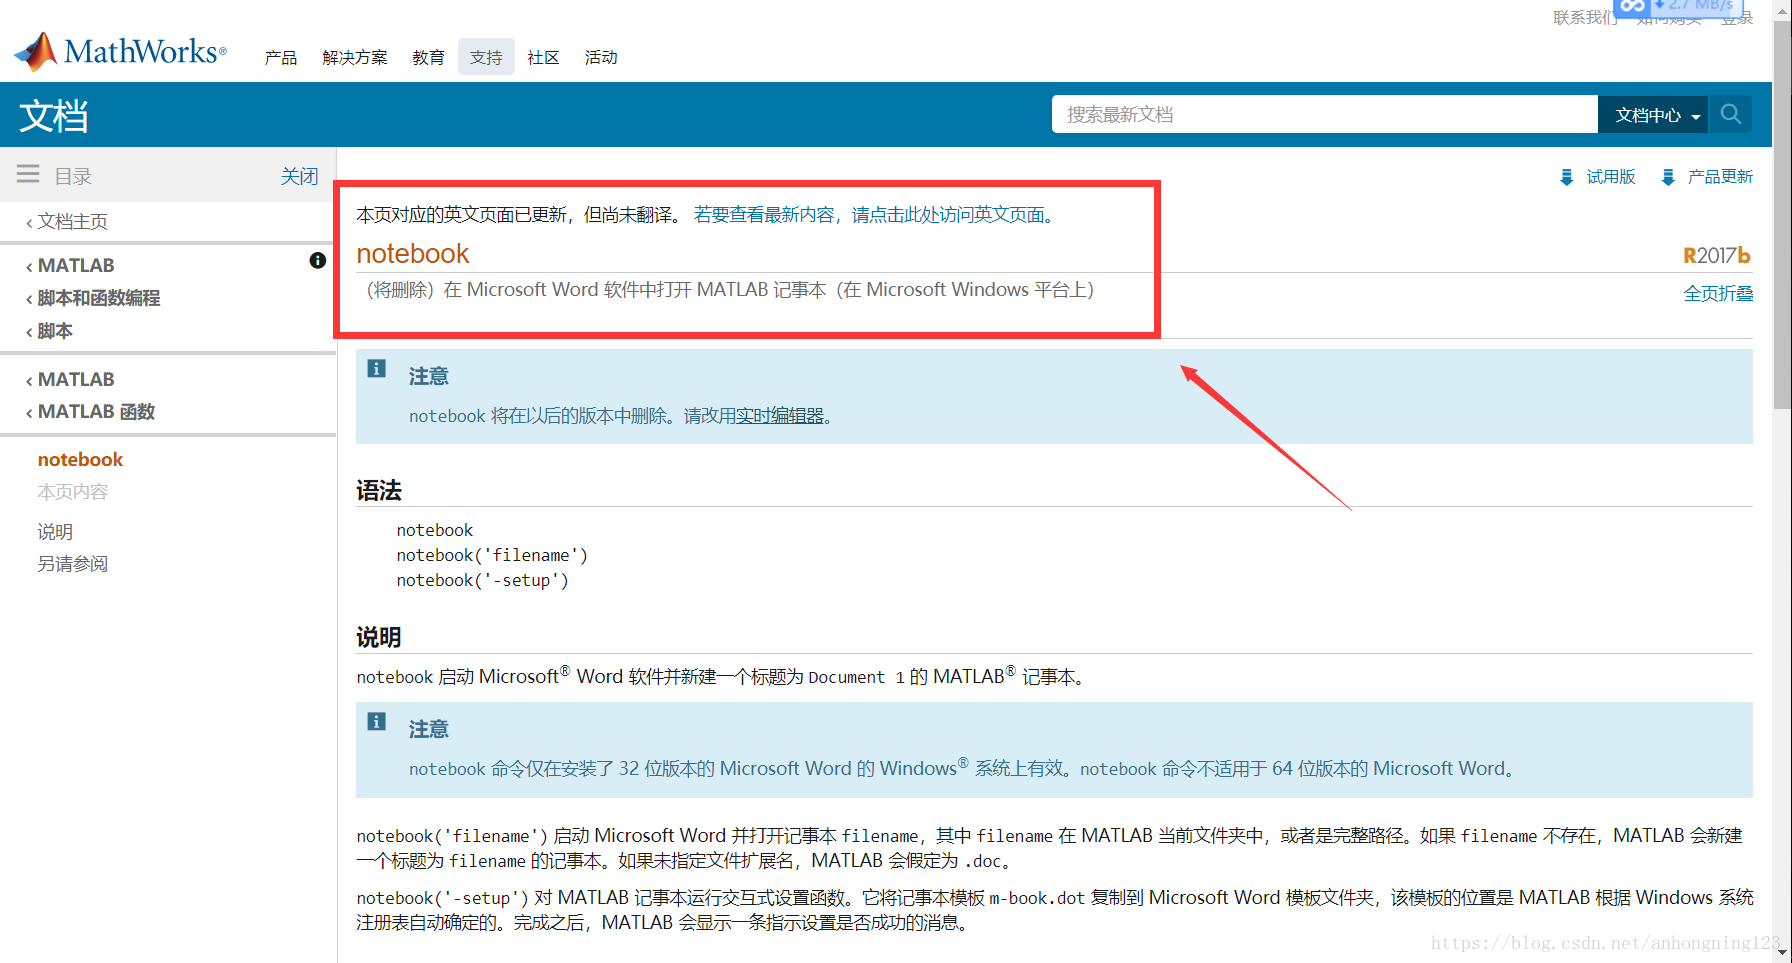Follow the link to view English page

(873, 215)
